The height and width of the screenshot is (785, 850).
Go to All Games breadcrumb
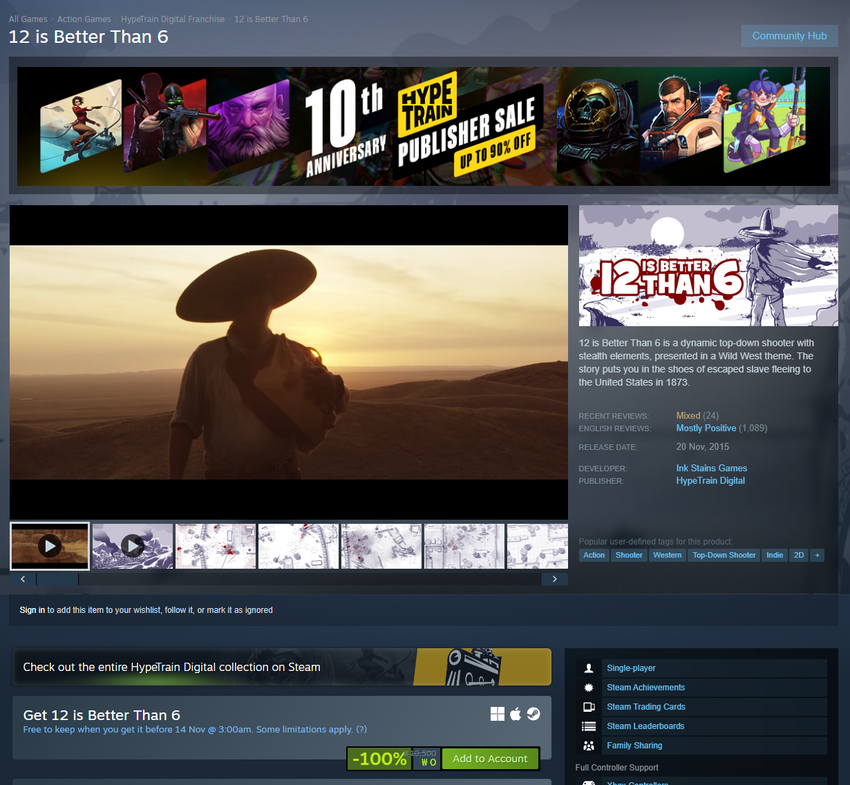28,19
